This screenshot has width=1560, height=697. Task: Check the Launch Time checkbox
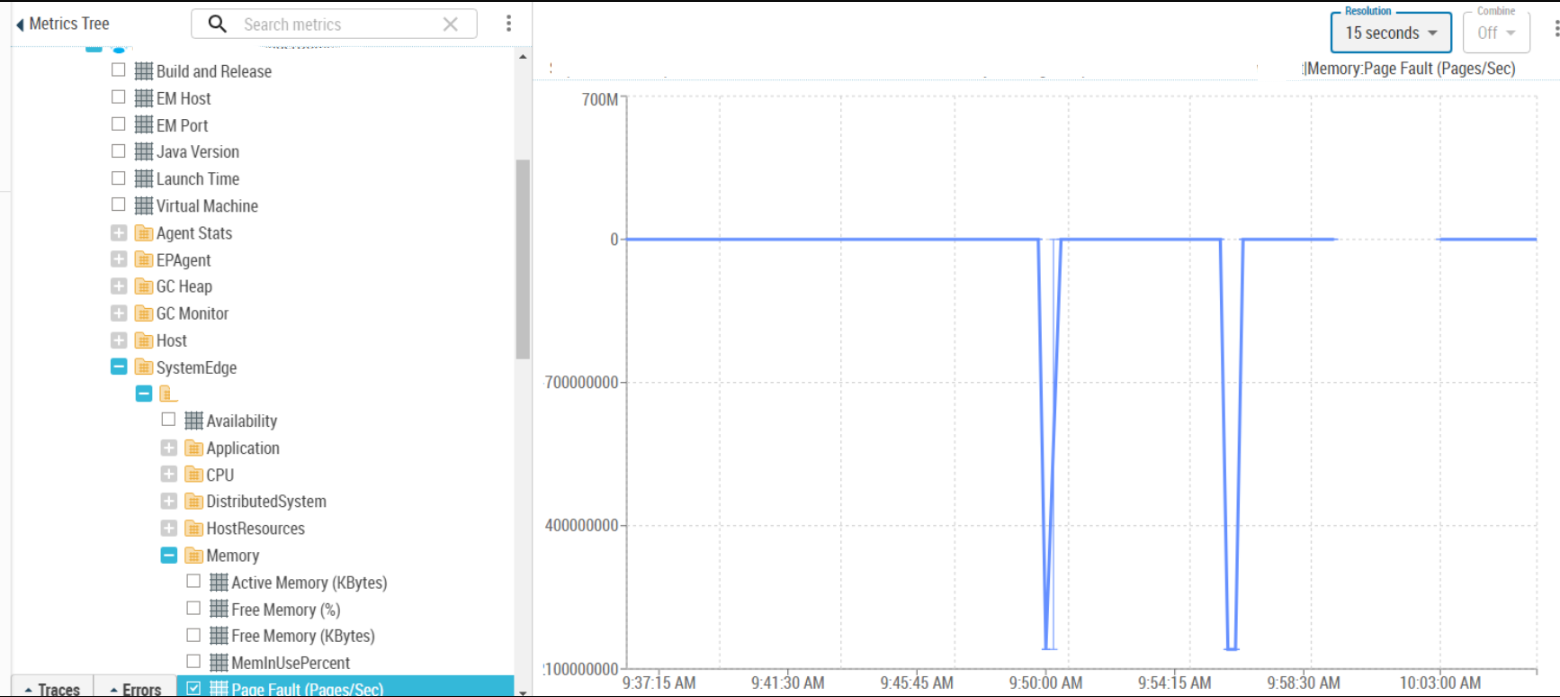[118, 178]
